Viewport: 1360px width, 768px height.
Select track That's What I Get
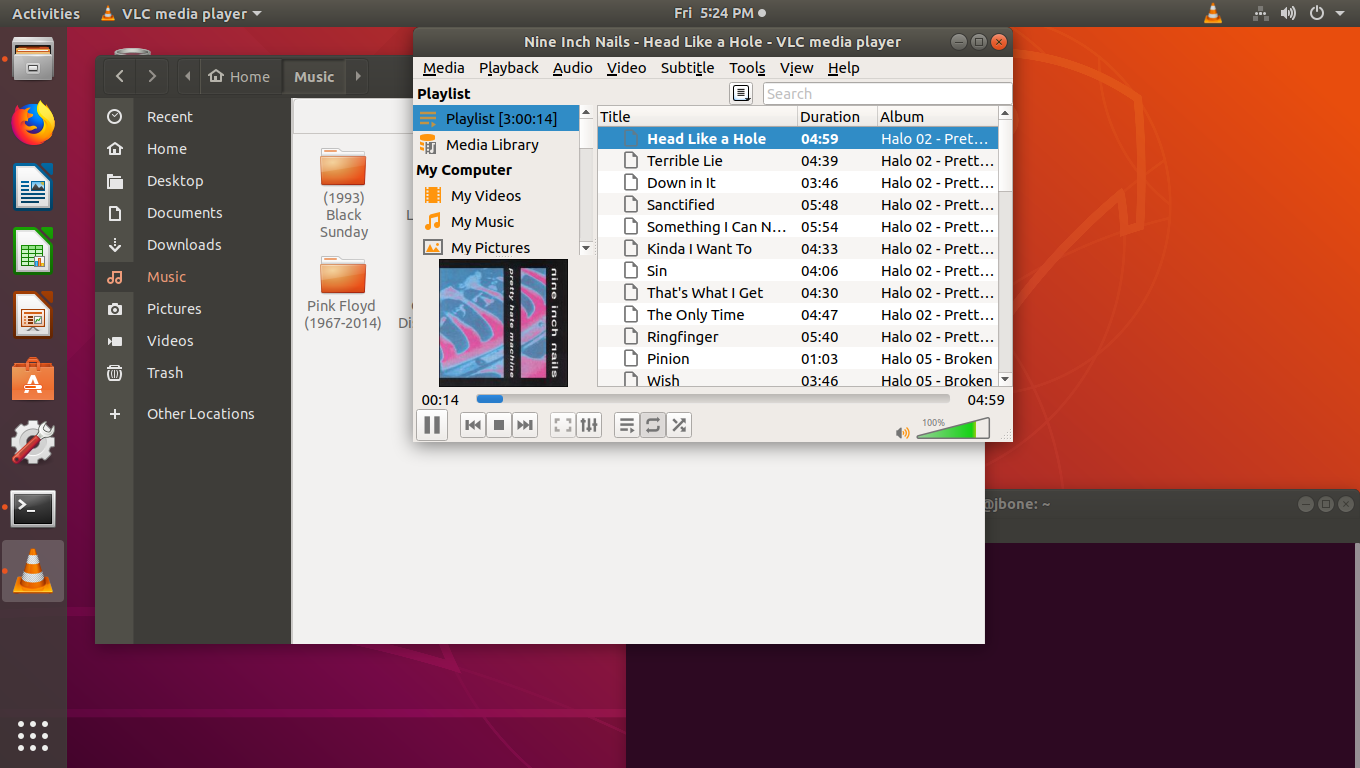pos(798,293)
